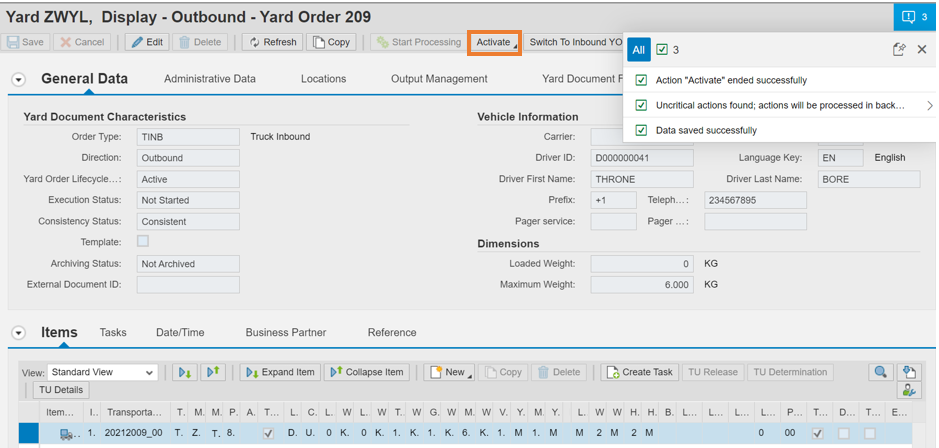Click the Collapse Item button
Image resolution: width=939 pixels, height=448 pixels.
click(367, 372)
